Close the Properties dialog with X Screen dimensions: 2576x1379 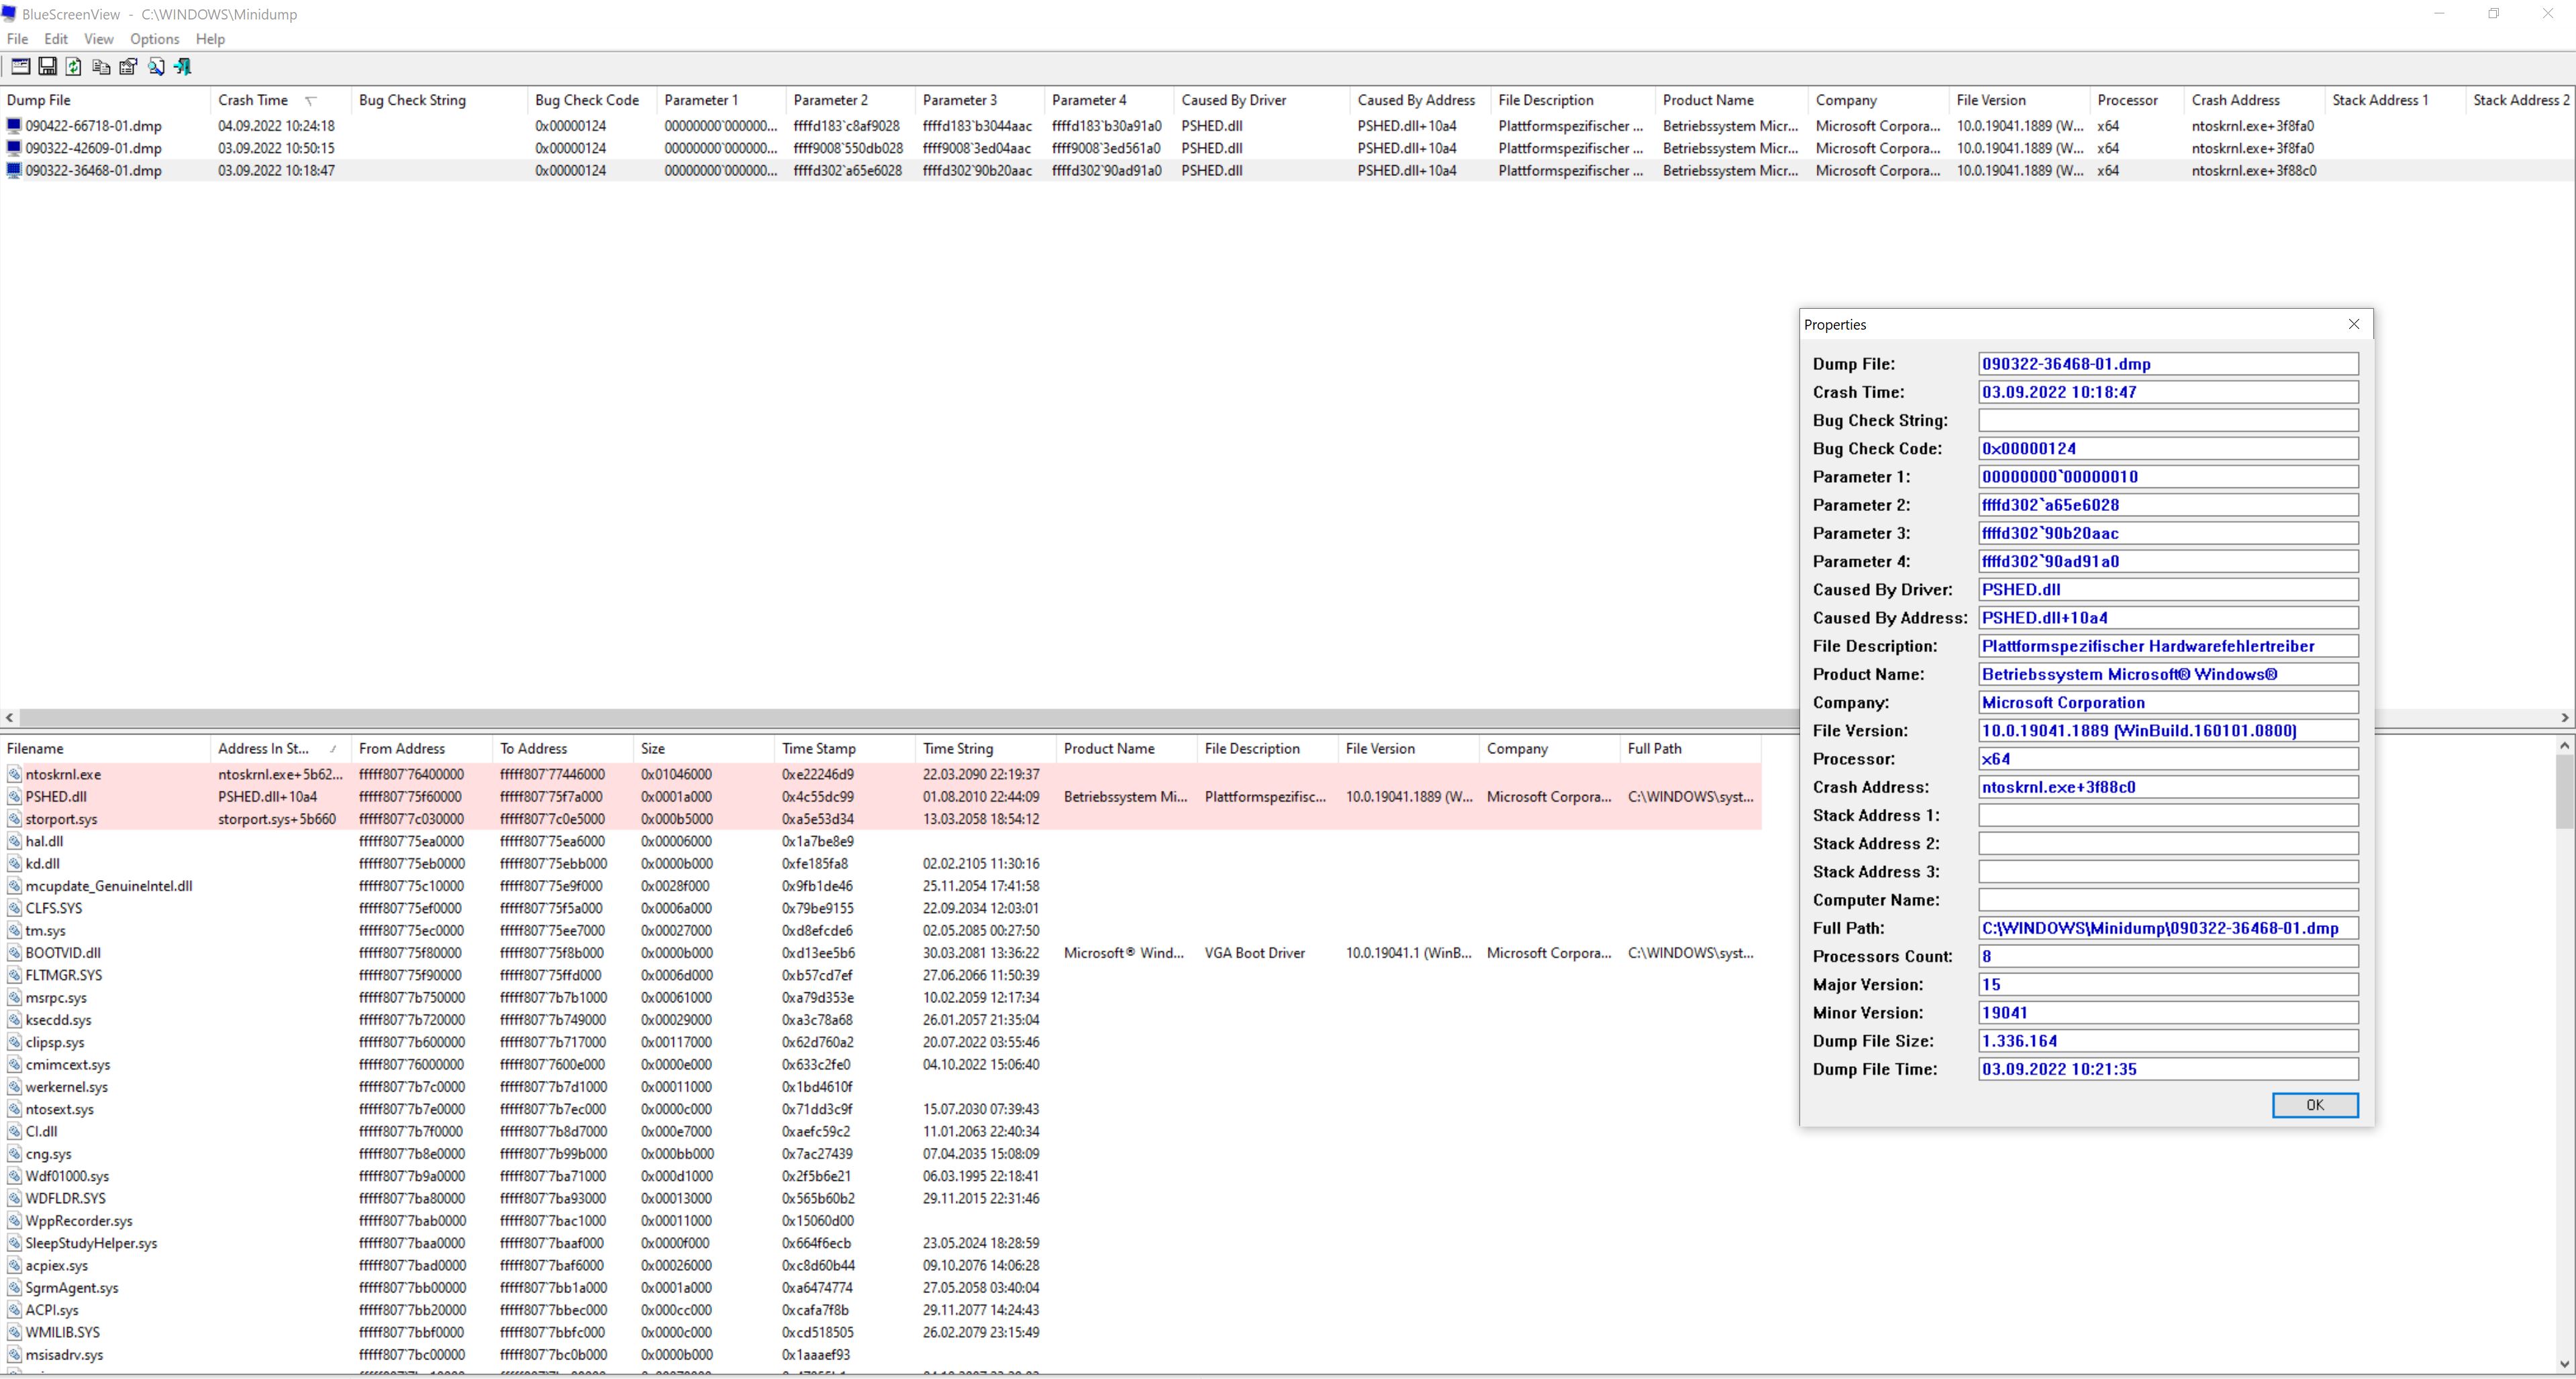[x=2353, y=324]
